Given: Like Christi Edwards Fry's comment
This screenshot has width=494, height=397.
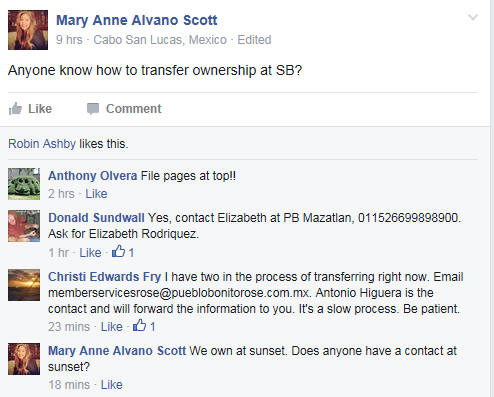Looking at the screenshot, I should (x=112, y=327).
